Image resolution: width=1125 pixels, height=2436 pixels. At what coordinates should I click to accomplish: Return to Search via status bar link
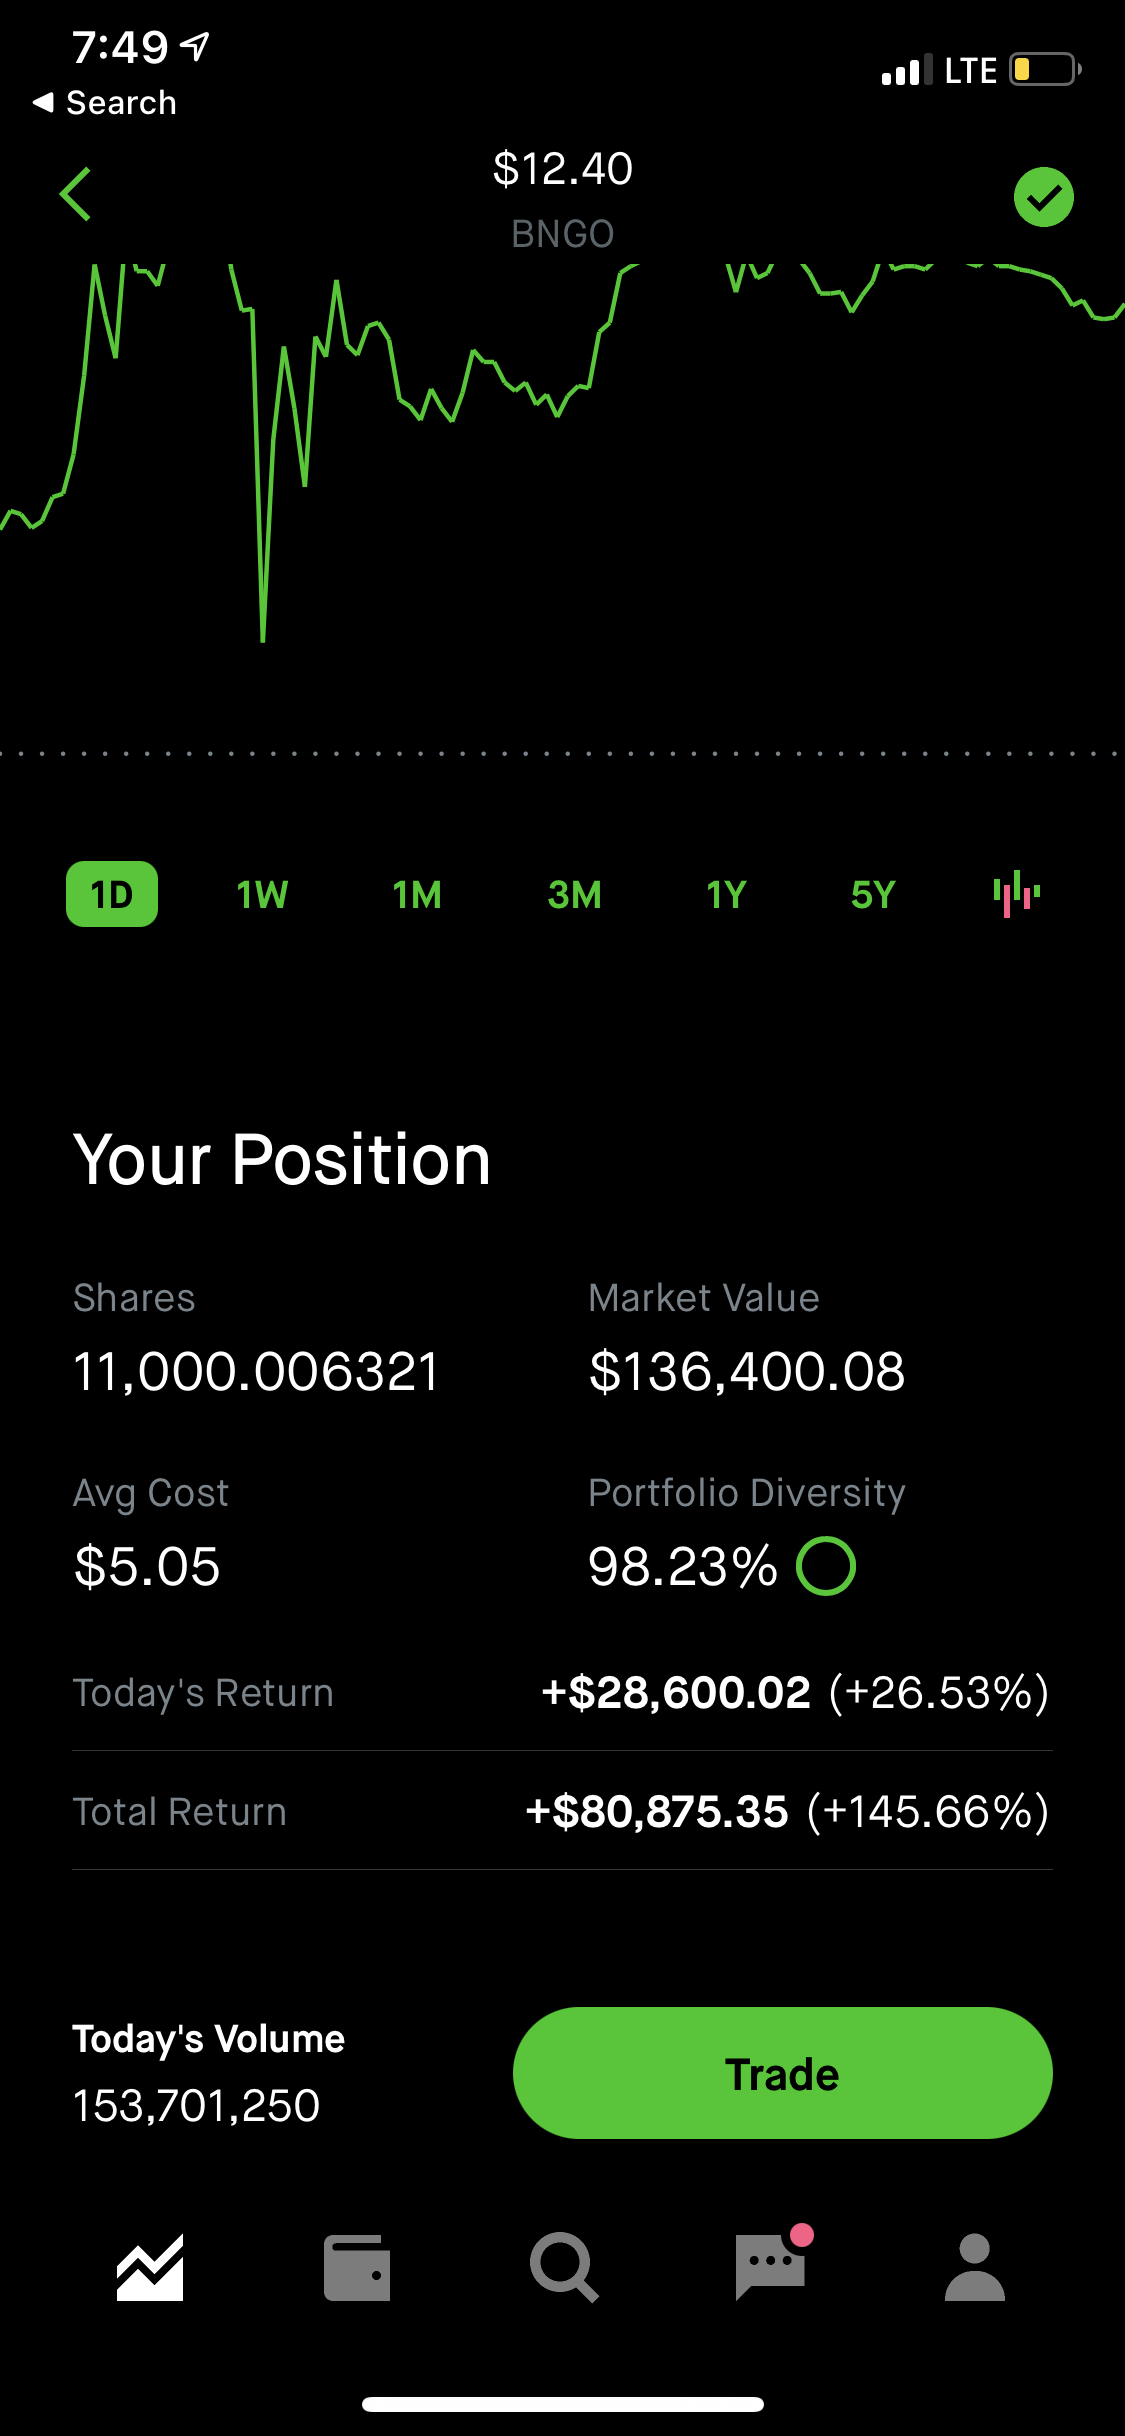point(105,102)
